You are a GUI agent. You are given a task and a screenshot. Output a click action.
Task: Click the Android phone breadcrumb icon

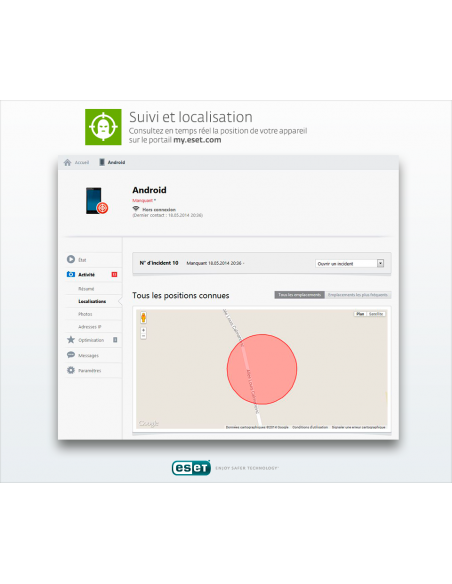[x=102, y=162]
